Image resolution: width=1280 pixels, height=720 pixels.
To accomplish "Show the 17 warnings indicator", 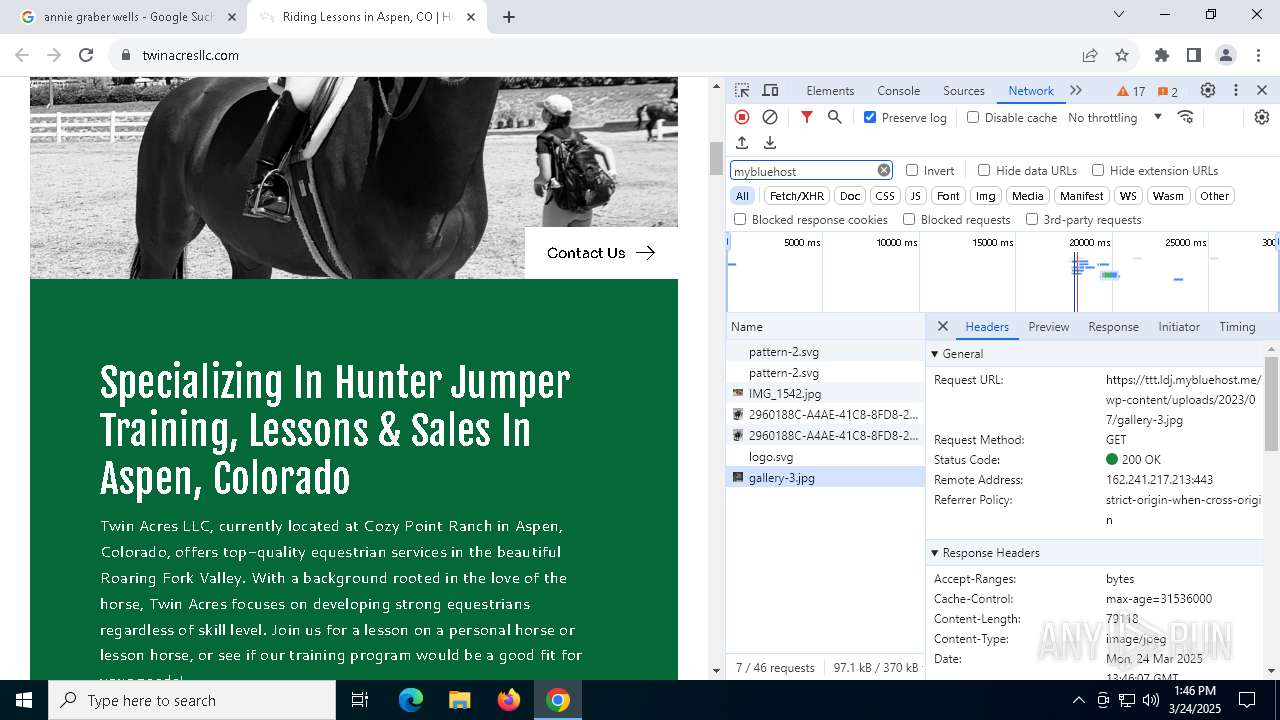I will [x=1131, y=91].
